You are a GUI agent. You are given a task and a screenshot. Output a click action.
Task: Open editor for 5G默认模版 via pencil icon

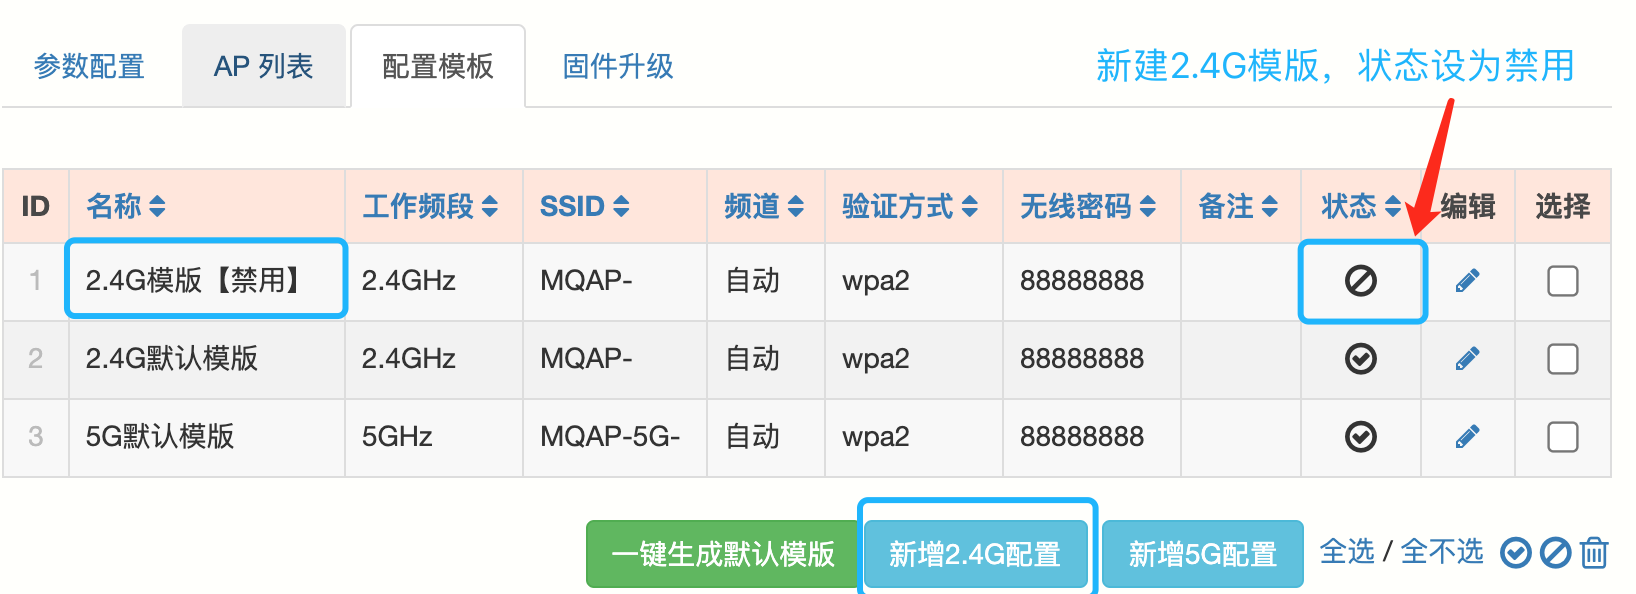coord(1467,437)
